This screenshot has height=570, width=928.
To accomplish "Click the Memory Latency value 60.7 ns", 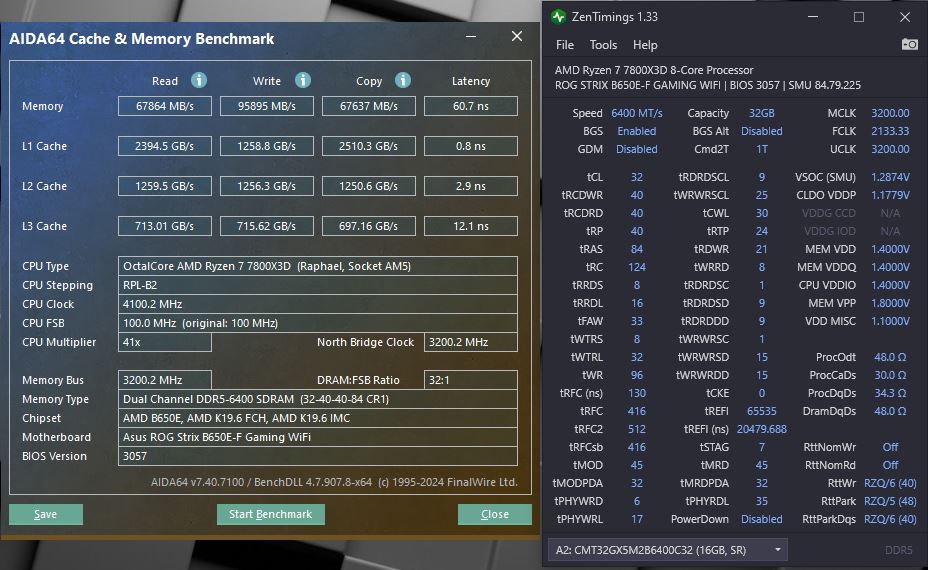I will (471, 107).
